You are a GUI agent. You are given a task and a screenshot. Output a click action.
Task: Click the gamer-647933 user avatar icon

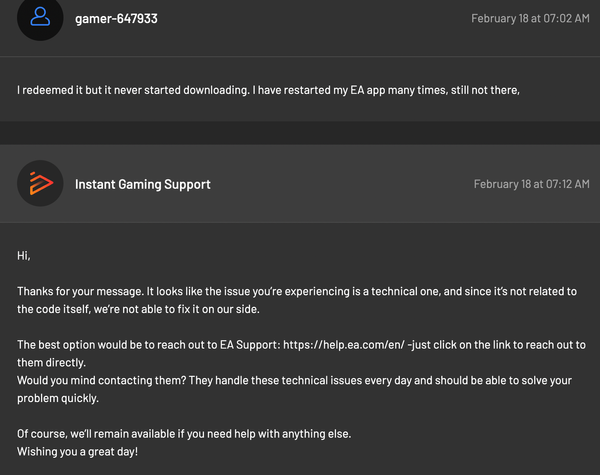point(41,17)
